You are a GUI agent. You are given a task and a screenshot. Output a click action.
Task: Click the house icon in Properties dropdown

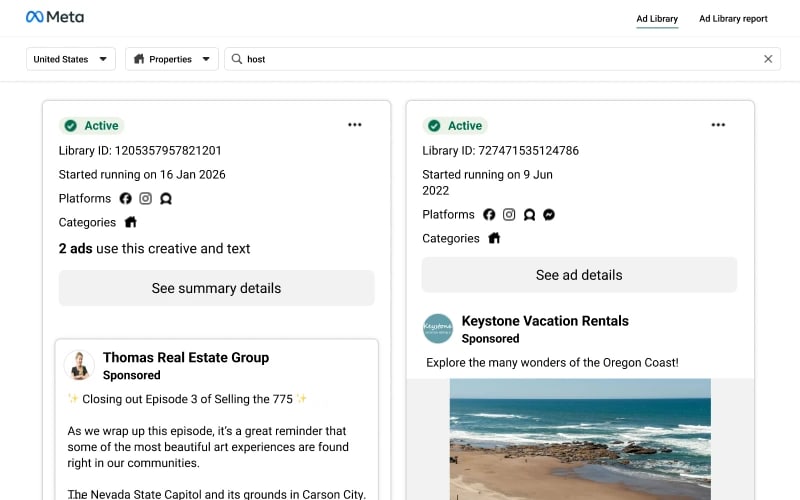pos(139,59)
